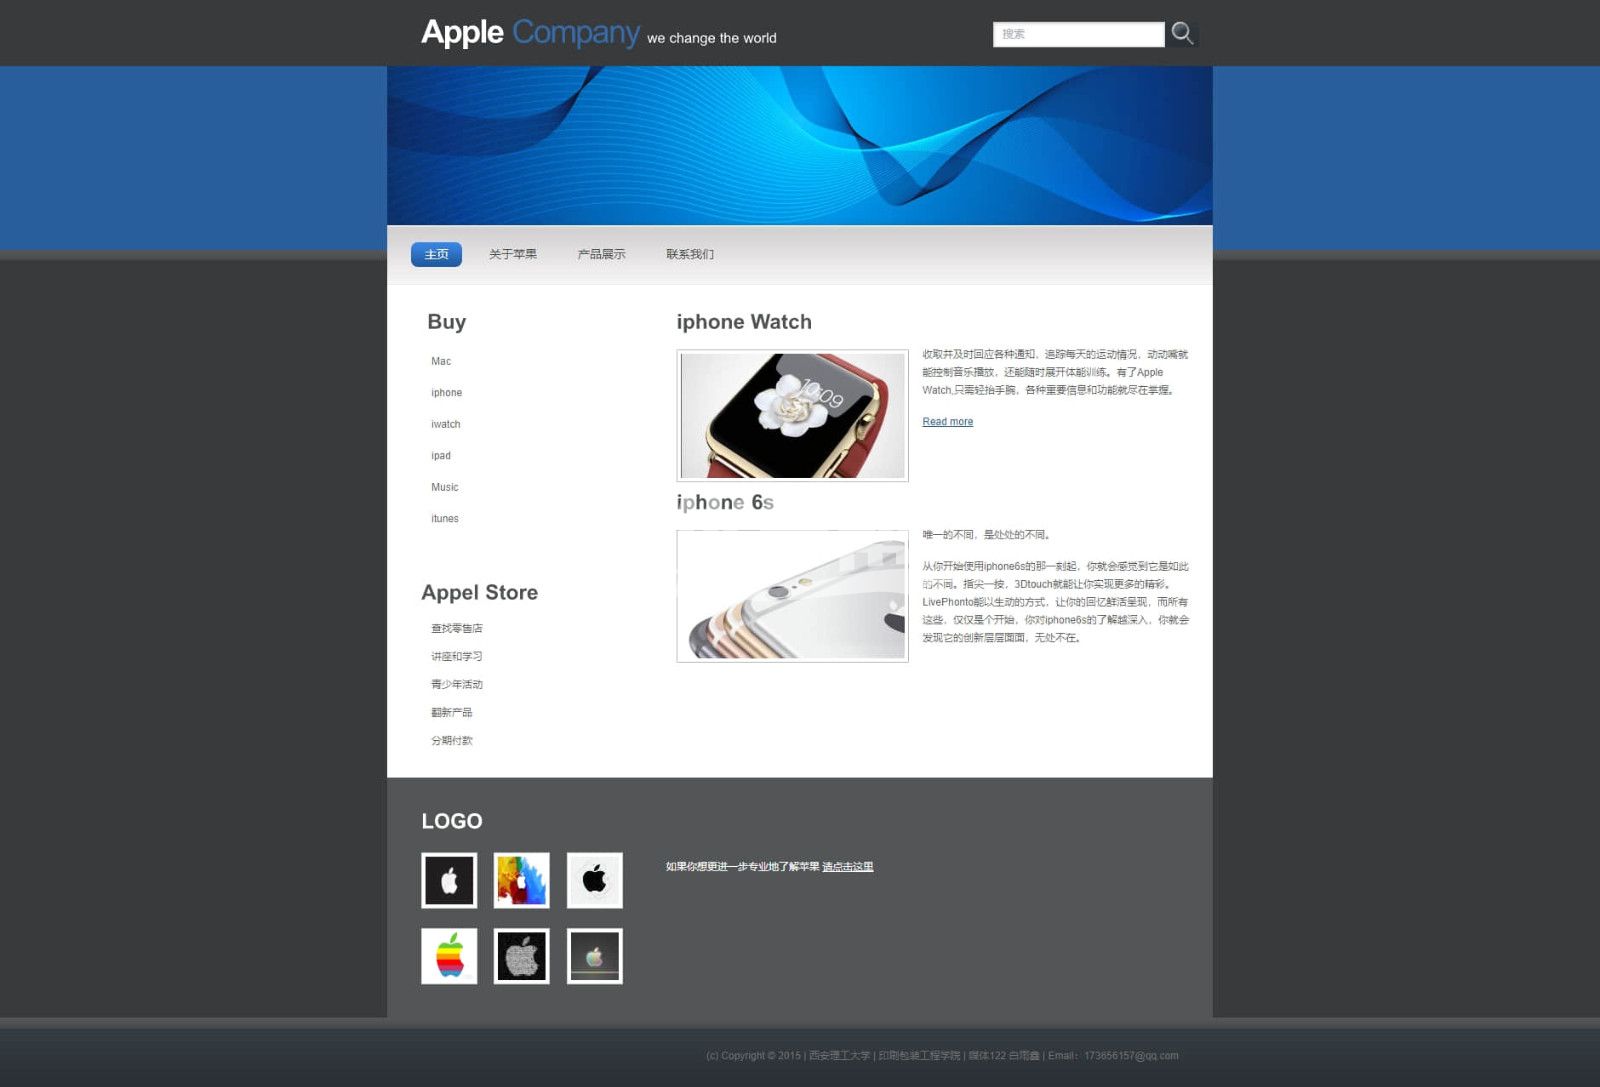
Task: Open the 联系我们 contact page
Action: coord(690,254)
